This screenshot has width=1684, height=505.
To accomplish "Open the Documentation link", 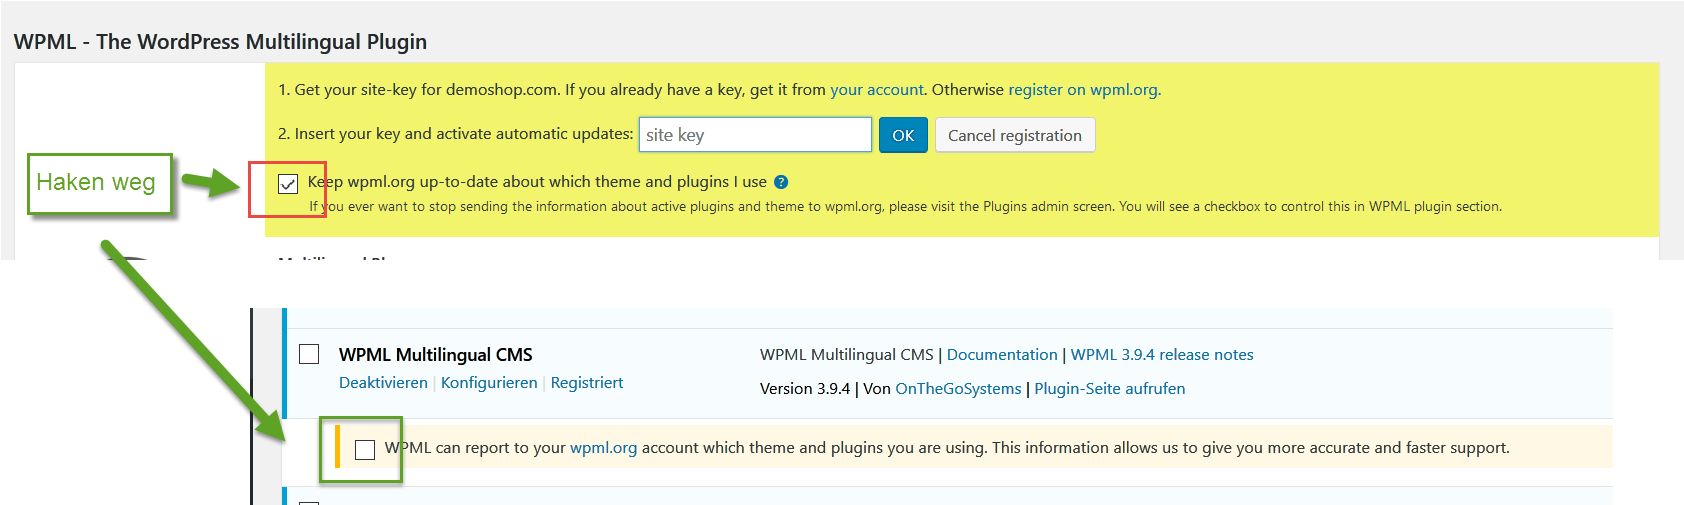I will (x=1002, y=355).
